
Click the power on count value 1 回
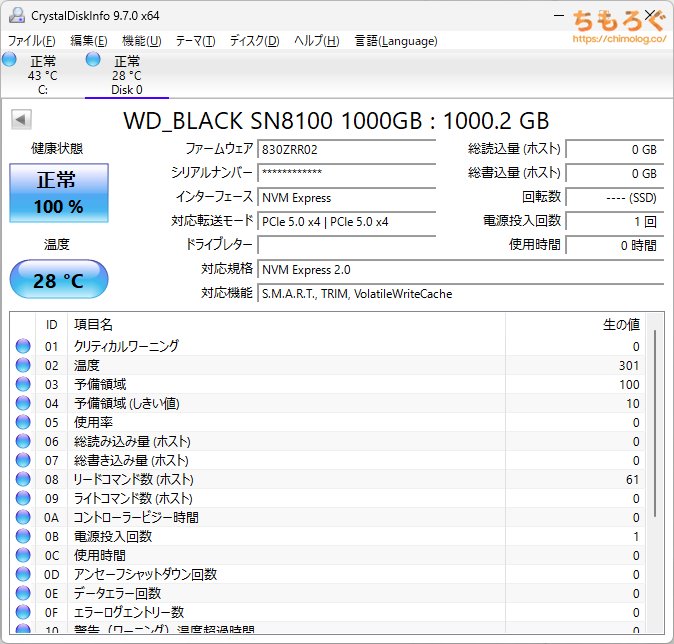(x=615, y=221)
